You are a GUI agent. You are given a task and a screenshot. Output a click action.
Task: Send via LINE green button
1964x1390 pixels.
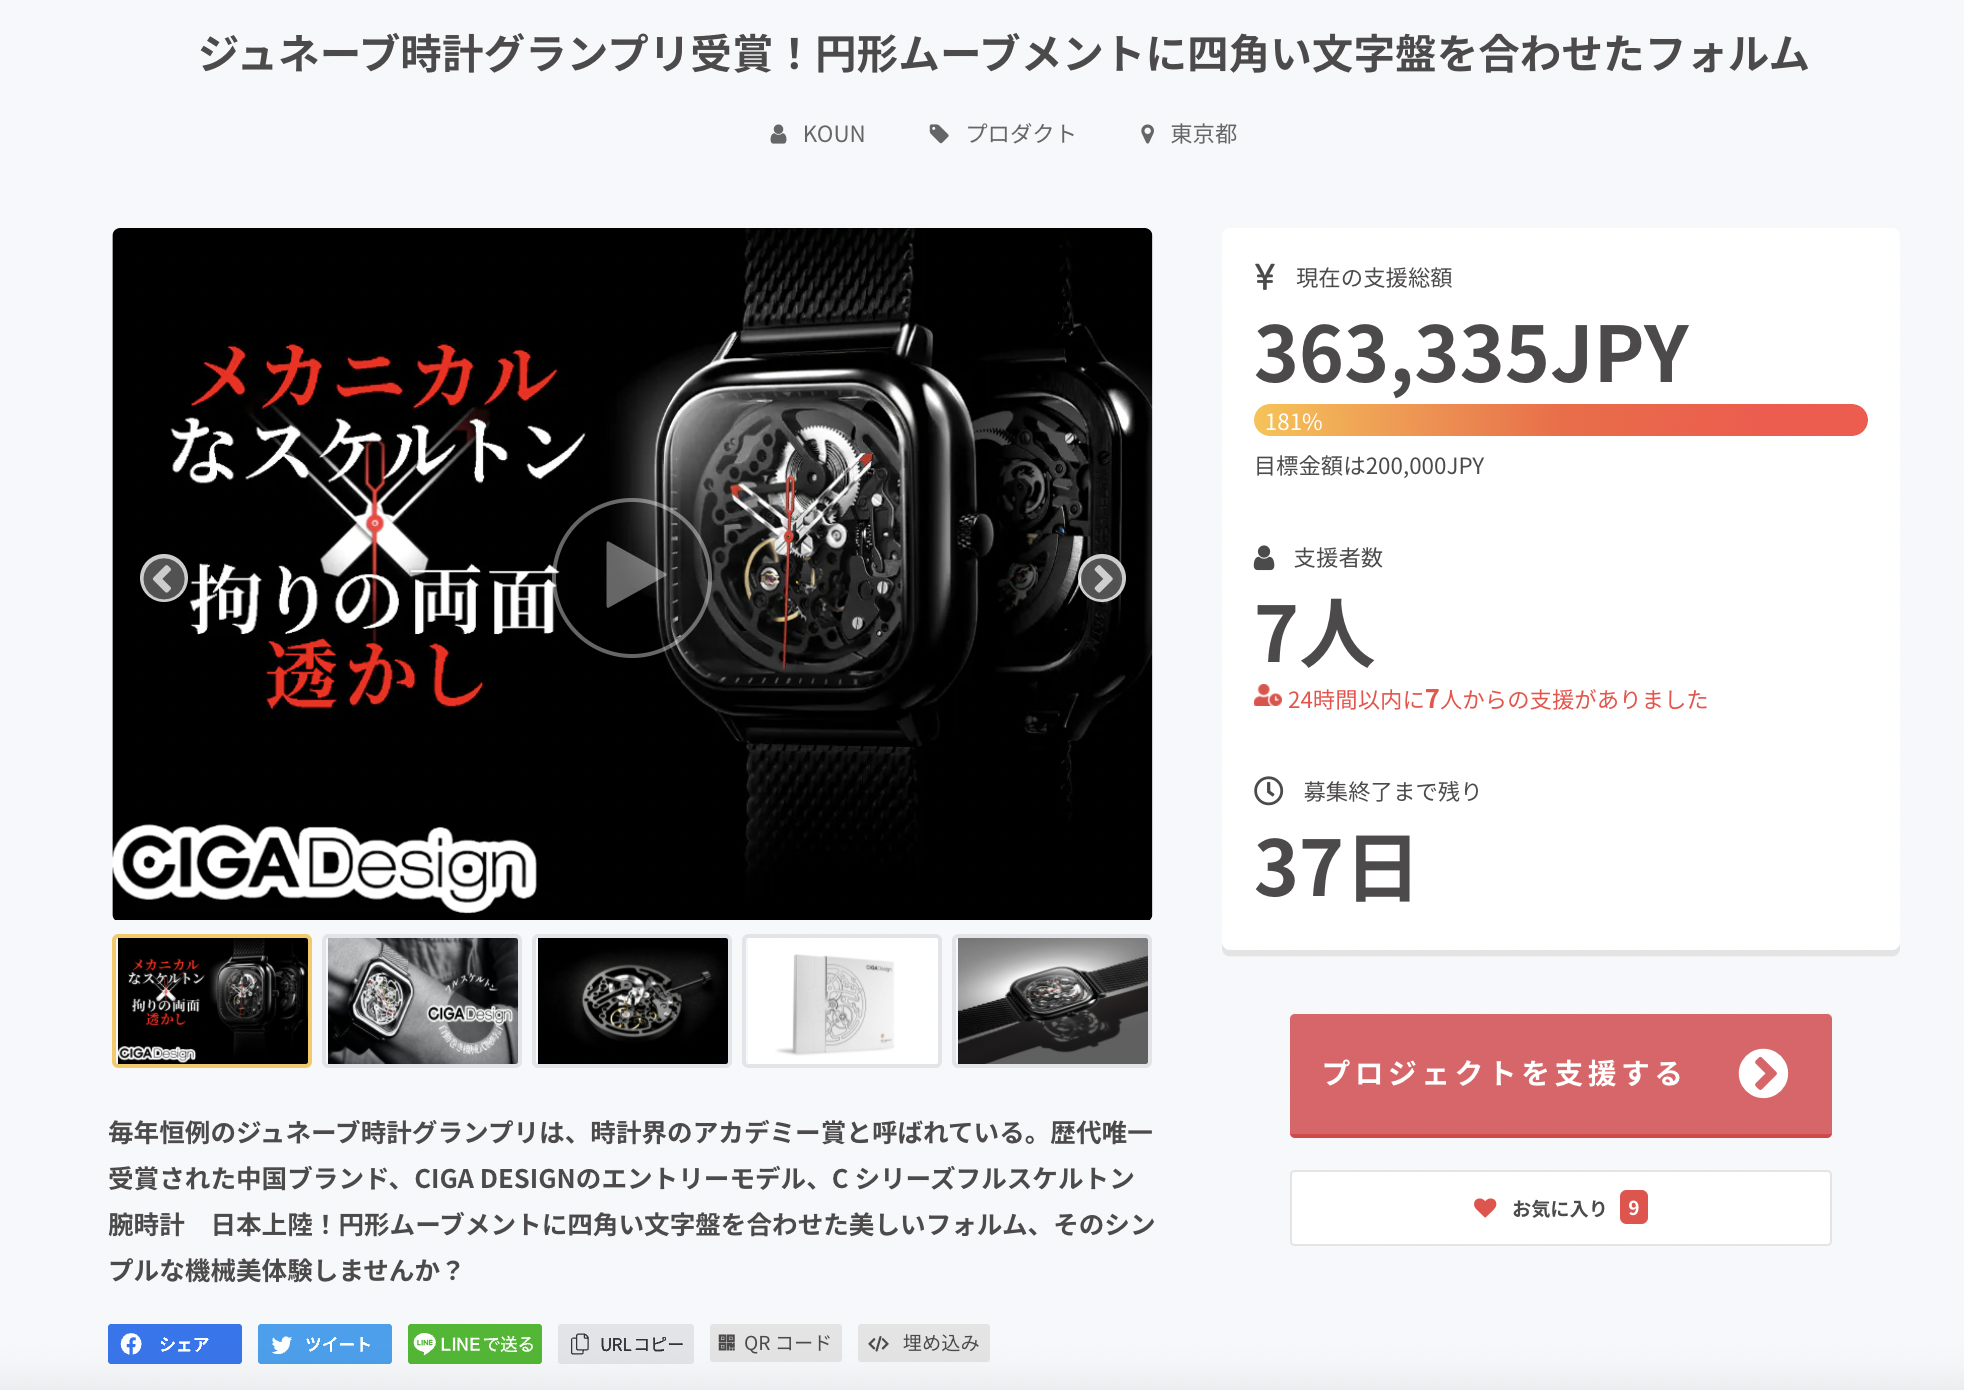(x=475, y=1344)
